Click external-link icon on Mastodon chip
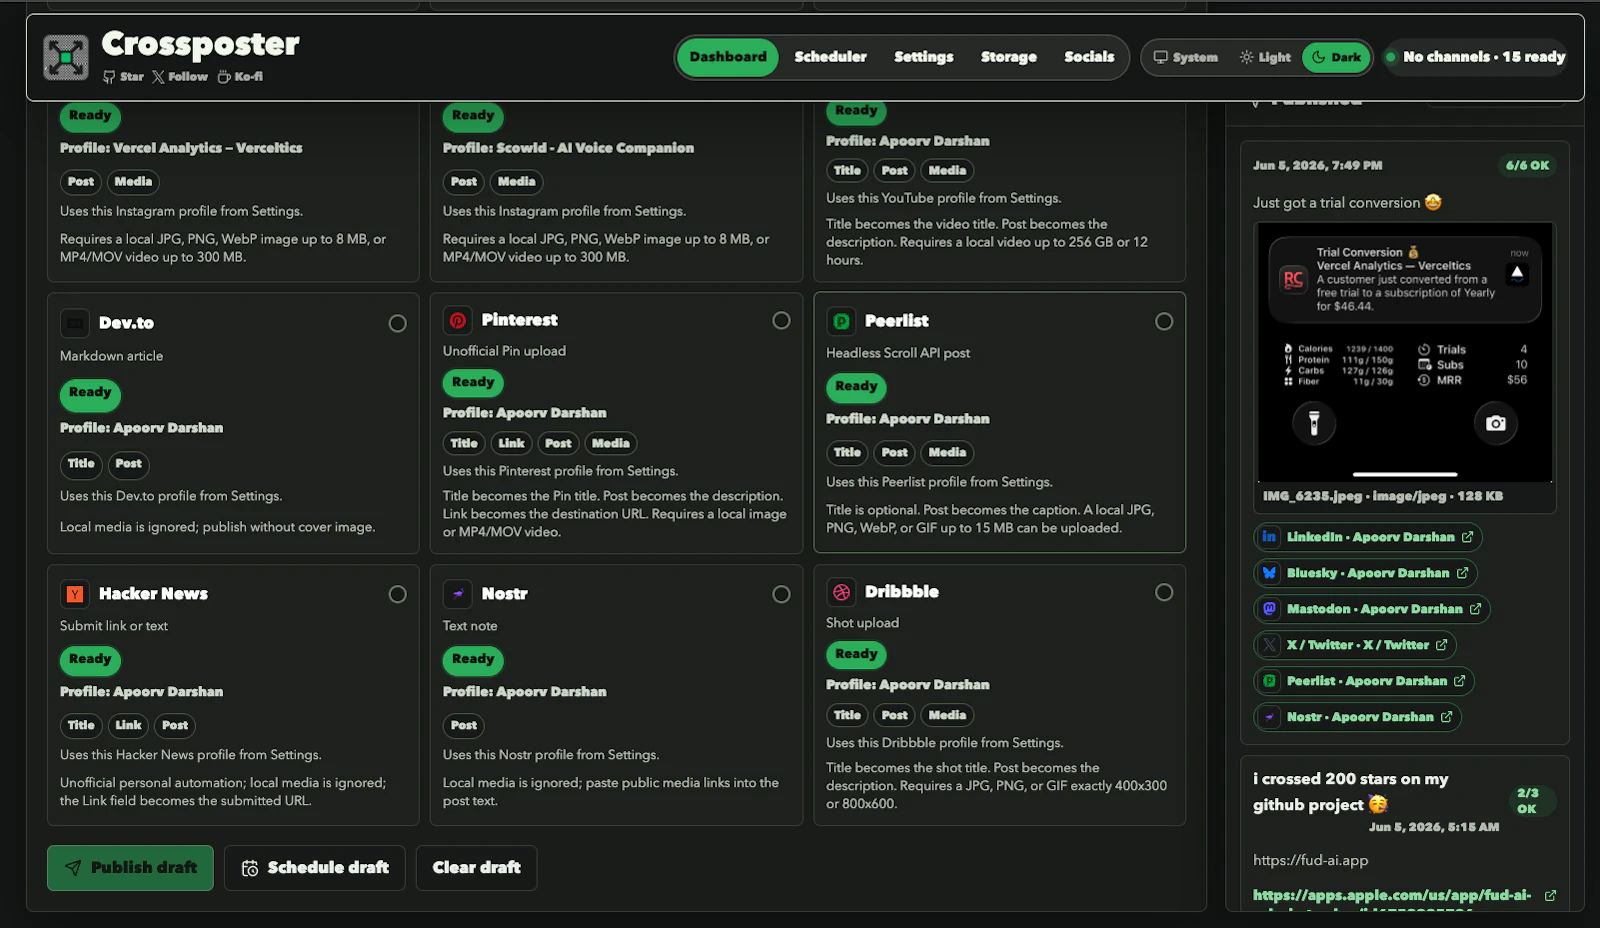The image size is (1600, 928). (1475, 609)
